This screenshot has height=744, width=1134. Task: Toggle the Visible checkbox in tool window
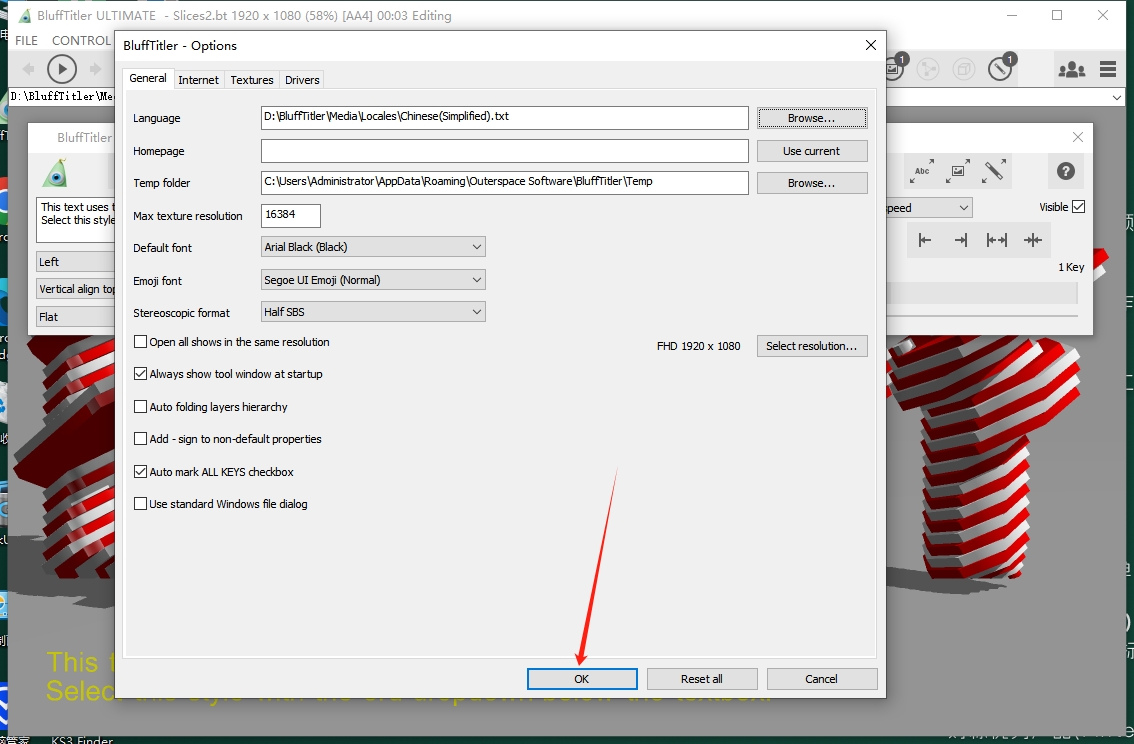(x=1078, y=207)
